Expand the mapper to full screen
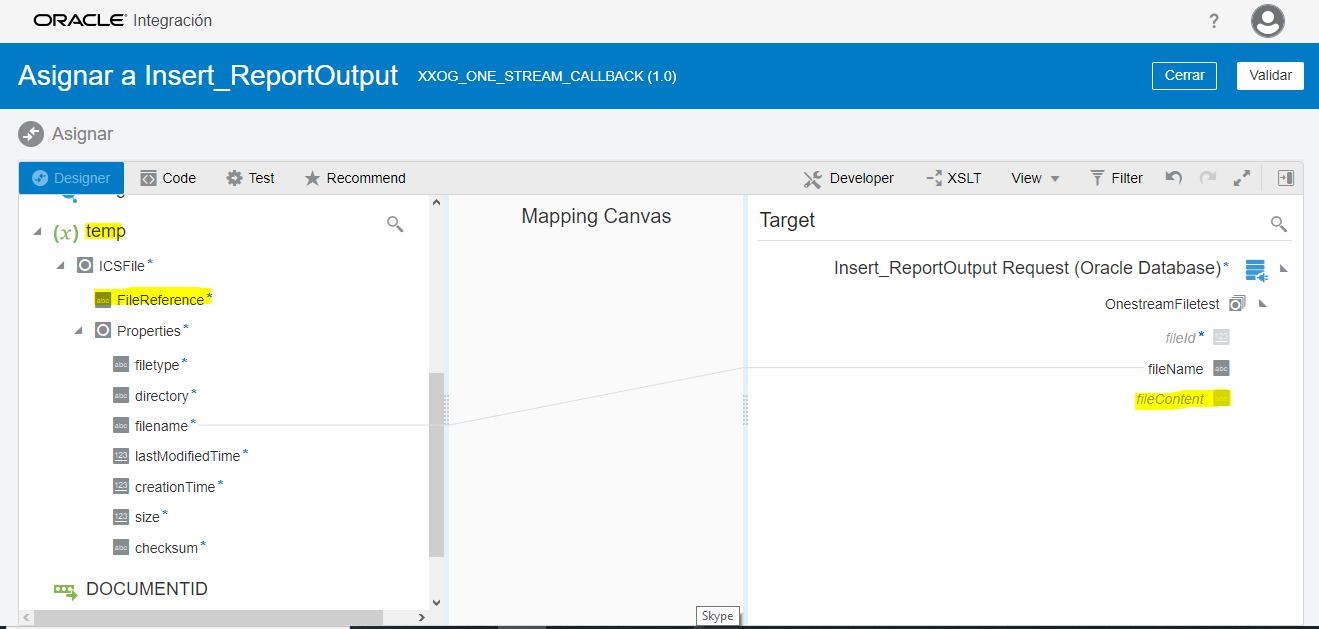Screen dimensions: 1319x629 pyautogui.click(x=1242, y=177)
